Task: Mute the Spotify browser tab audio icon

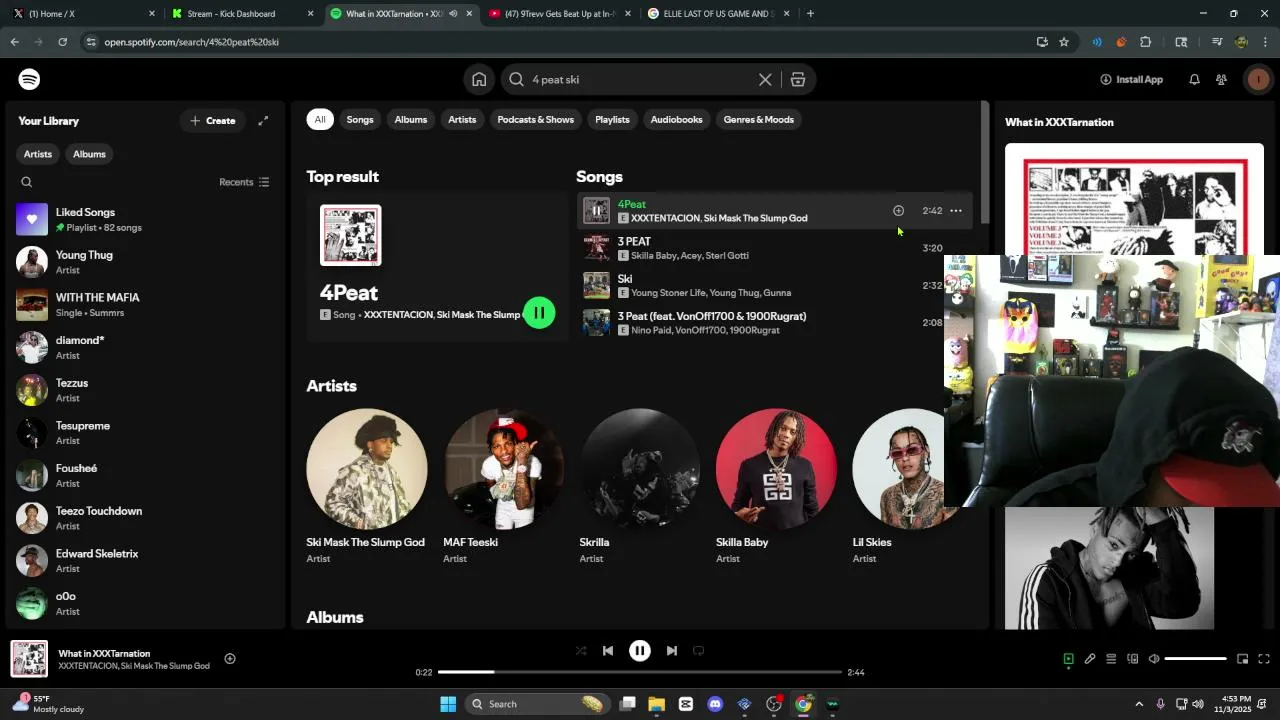Action: click(453, 14)
